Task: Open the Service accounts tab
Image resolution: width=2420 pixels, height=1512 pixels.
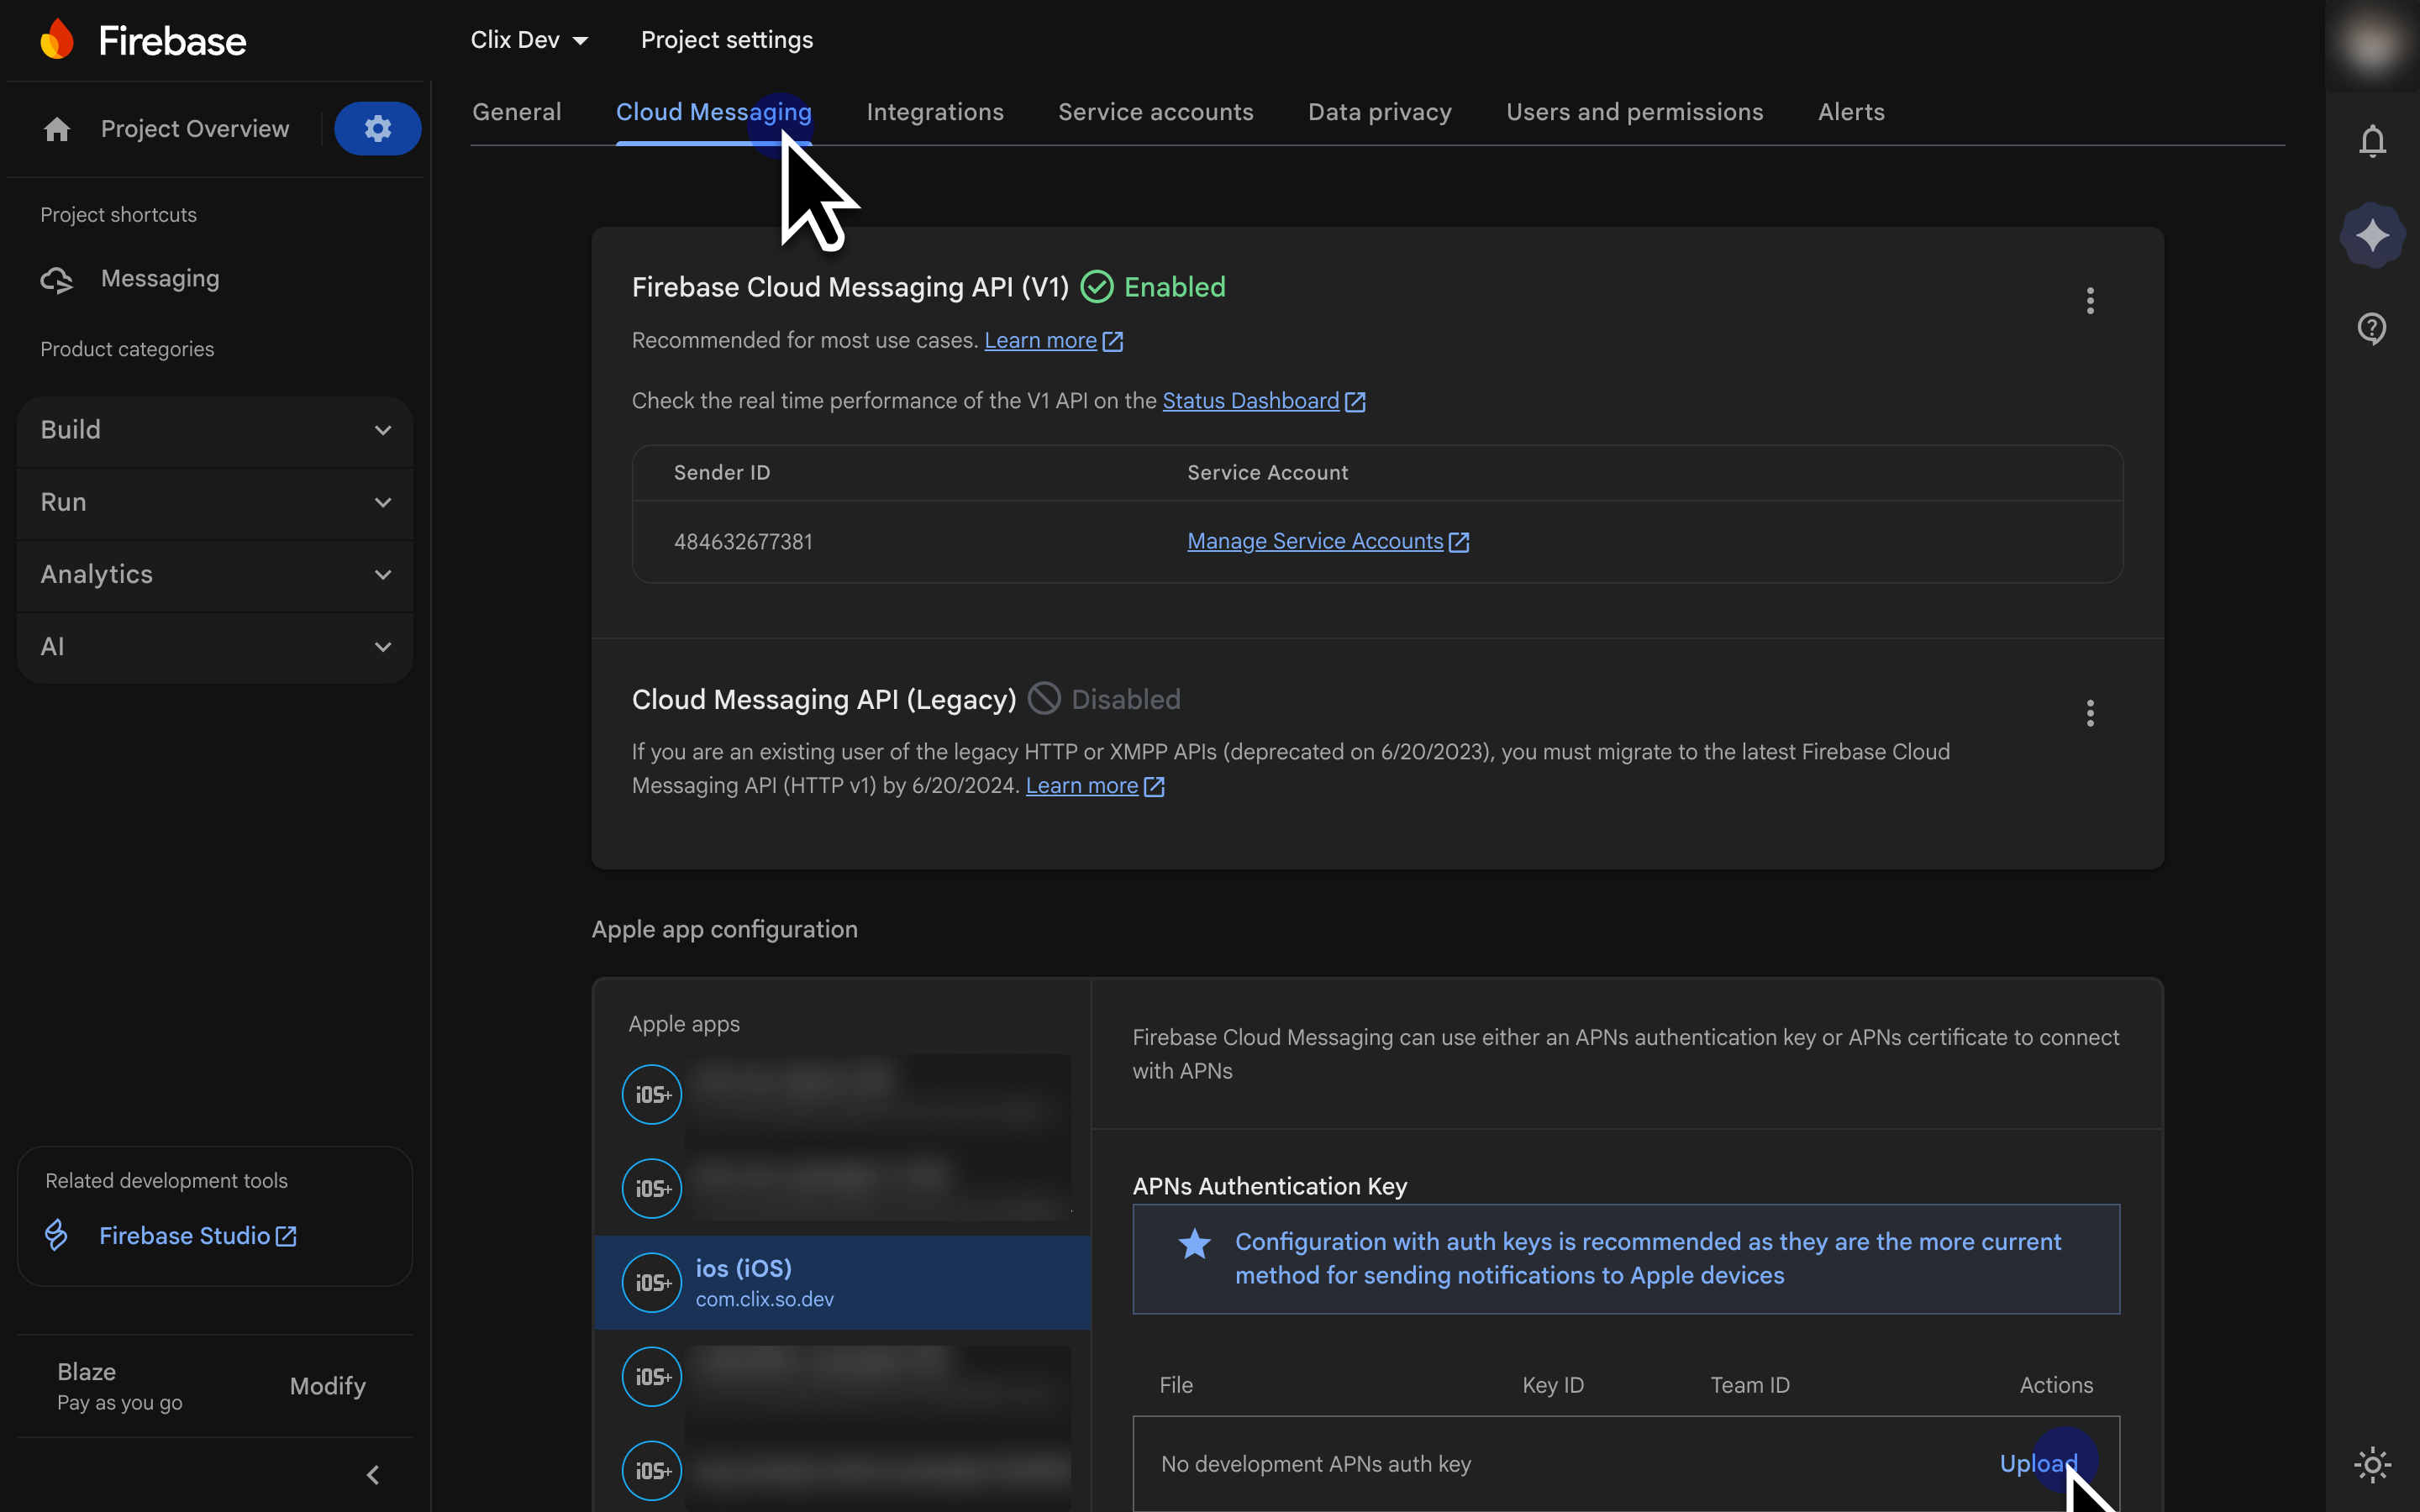Action: coord(1156,112)
